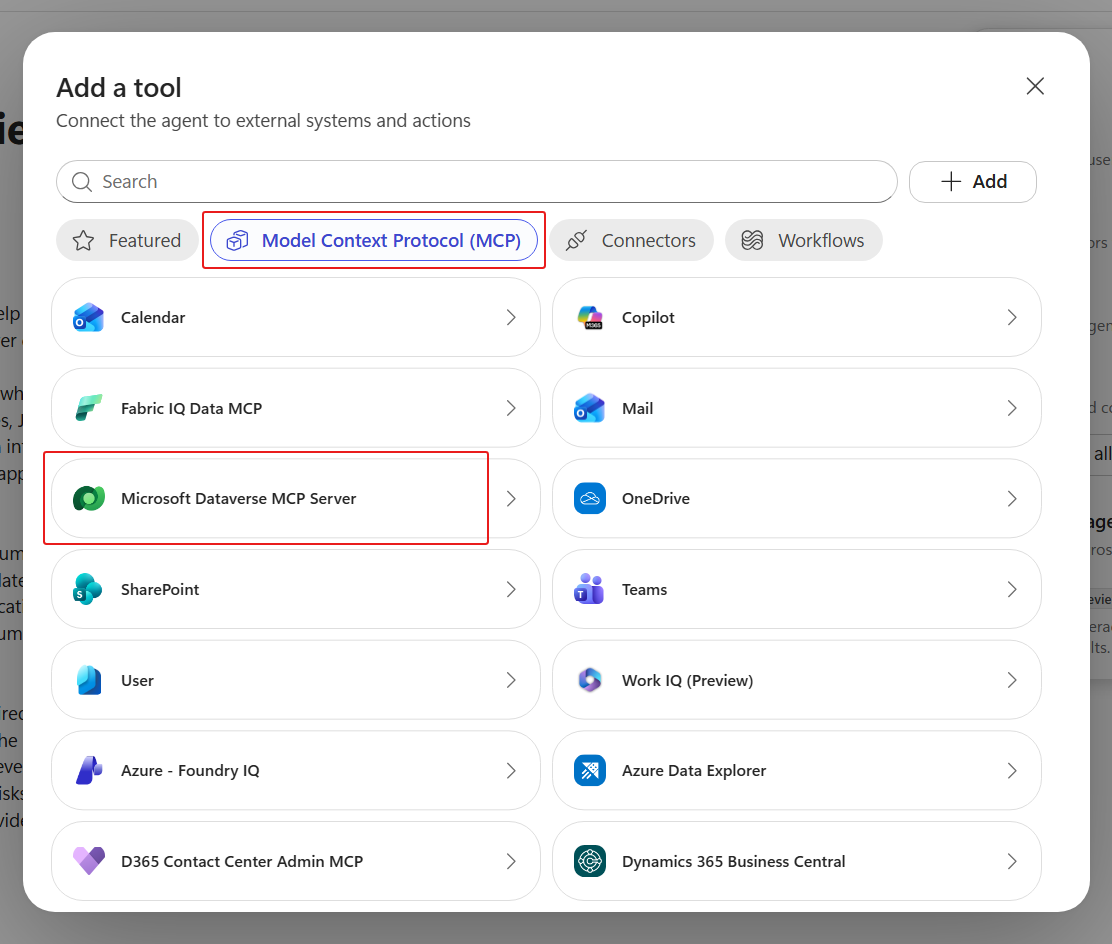1112x944 pixels.
Task: Click the Copilot M365 icon
Action: pyautogui.click(x=589, y=318)
